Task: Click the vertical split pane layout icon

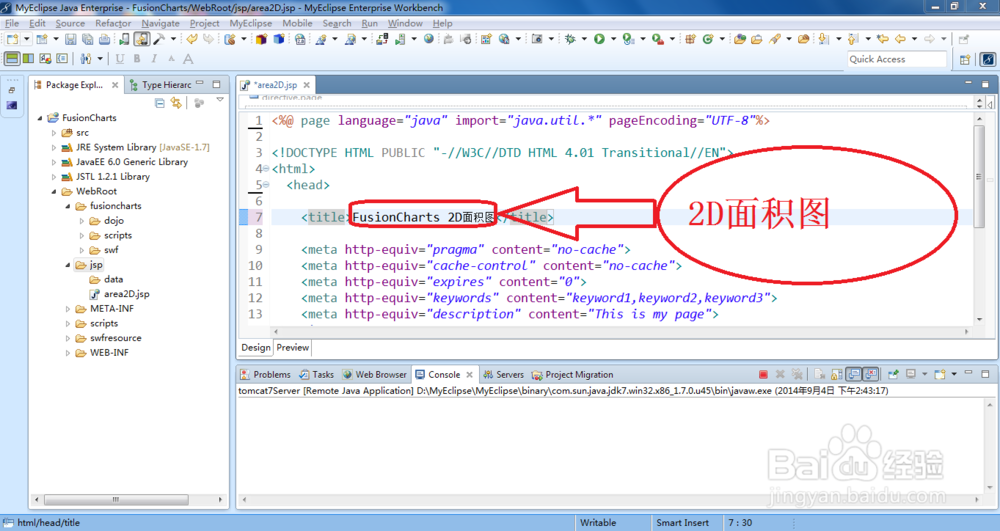Action: (x=28, y=59)
